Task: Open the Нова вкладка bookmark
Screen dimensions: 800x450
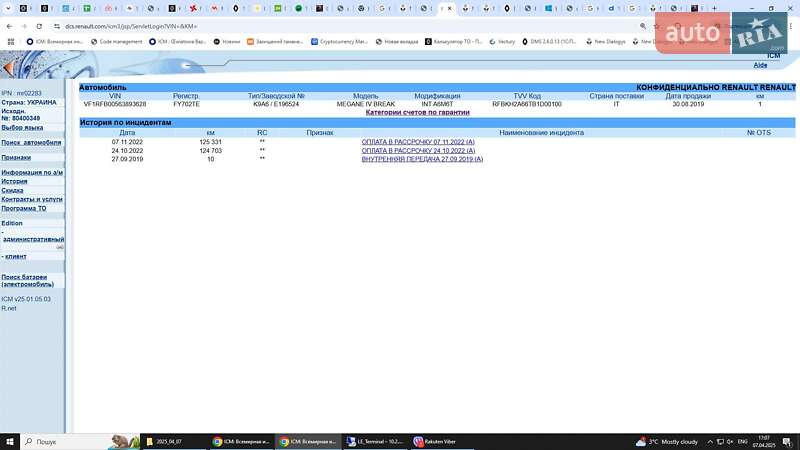Action: pos(397,42)
